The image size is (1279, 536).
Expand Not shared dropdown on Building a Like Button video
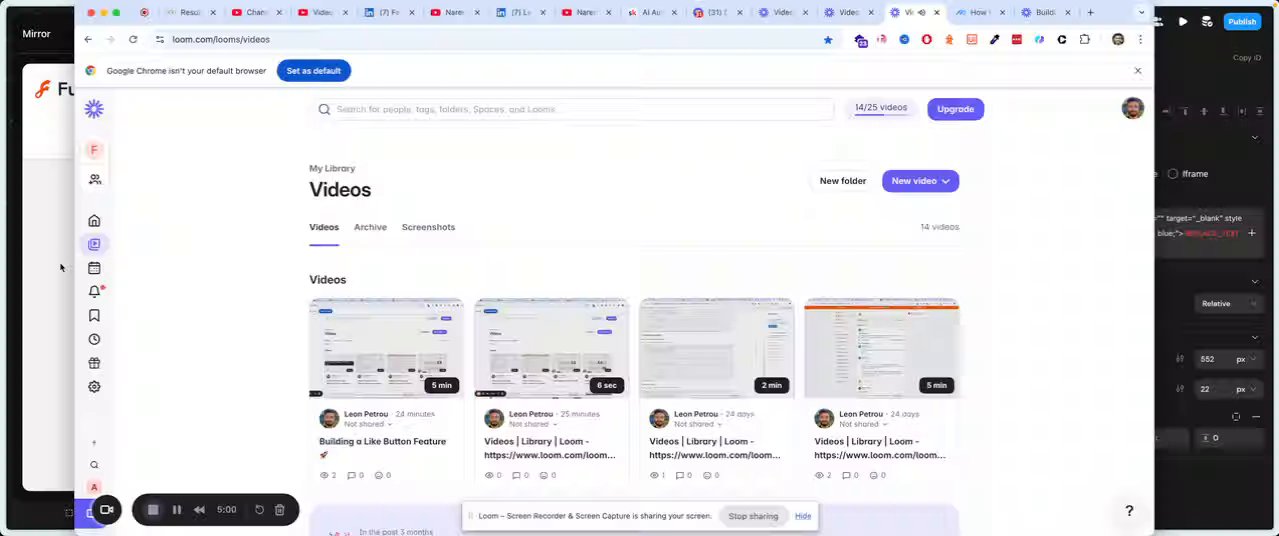pos(367,424)
